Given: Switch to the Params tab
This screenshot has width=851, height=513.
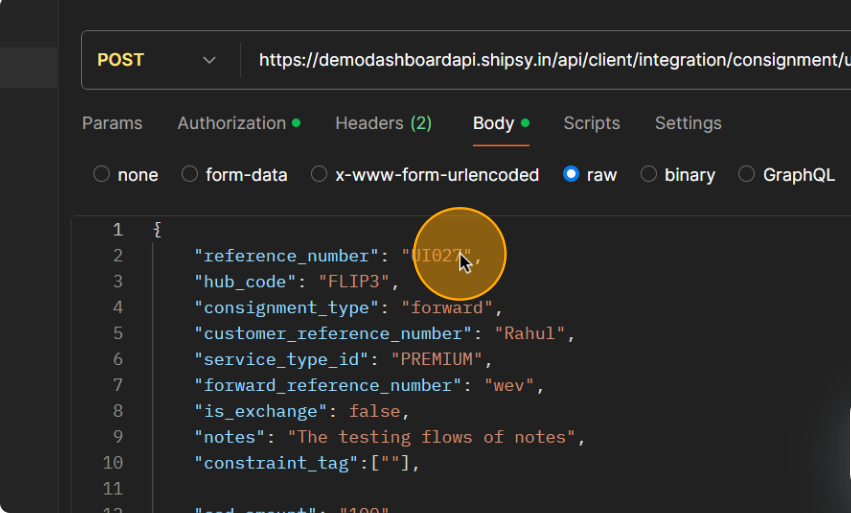Looking at the screenshot, I should pos(112,123).
